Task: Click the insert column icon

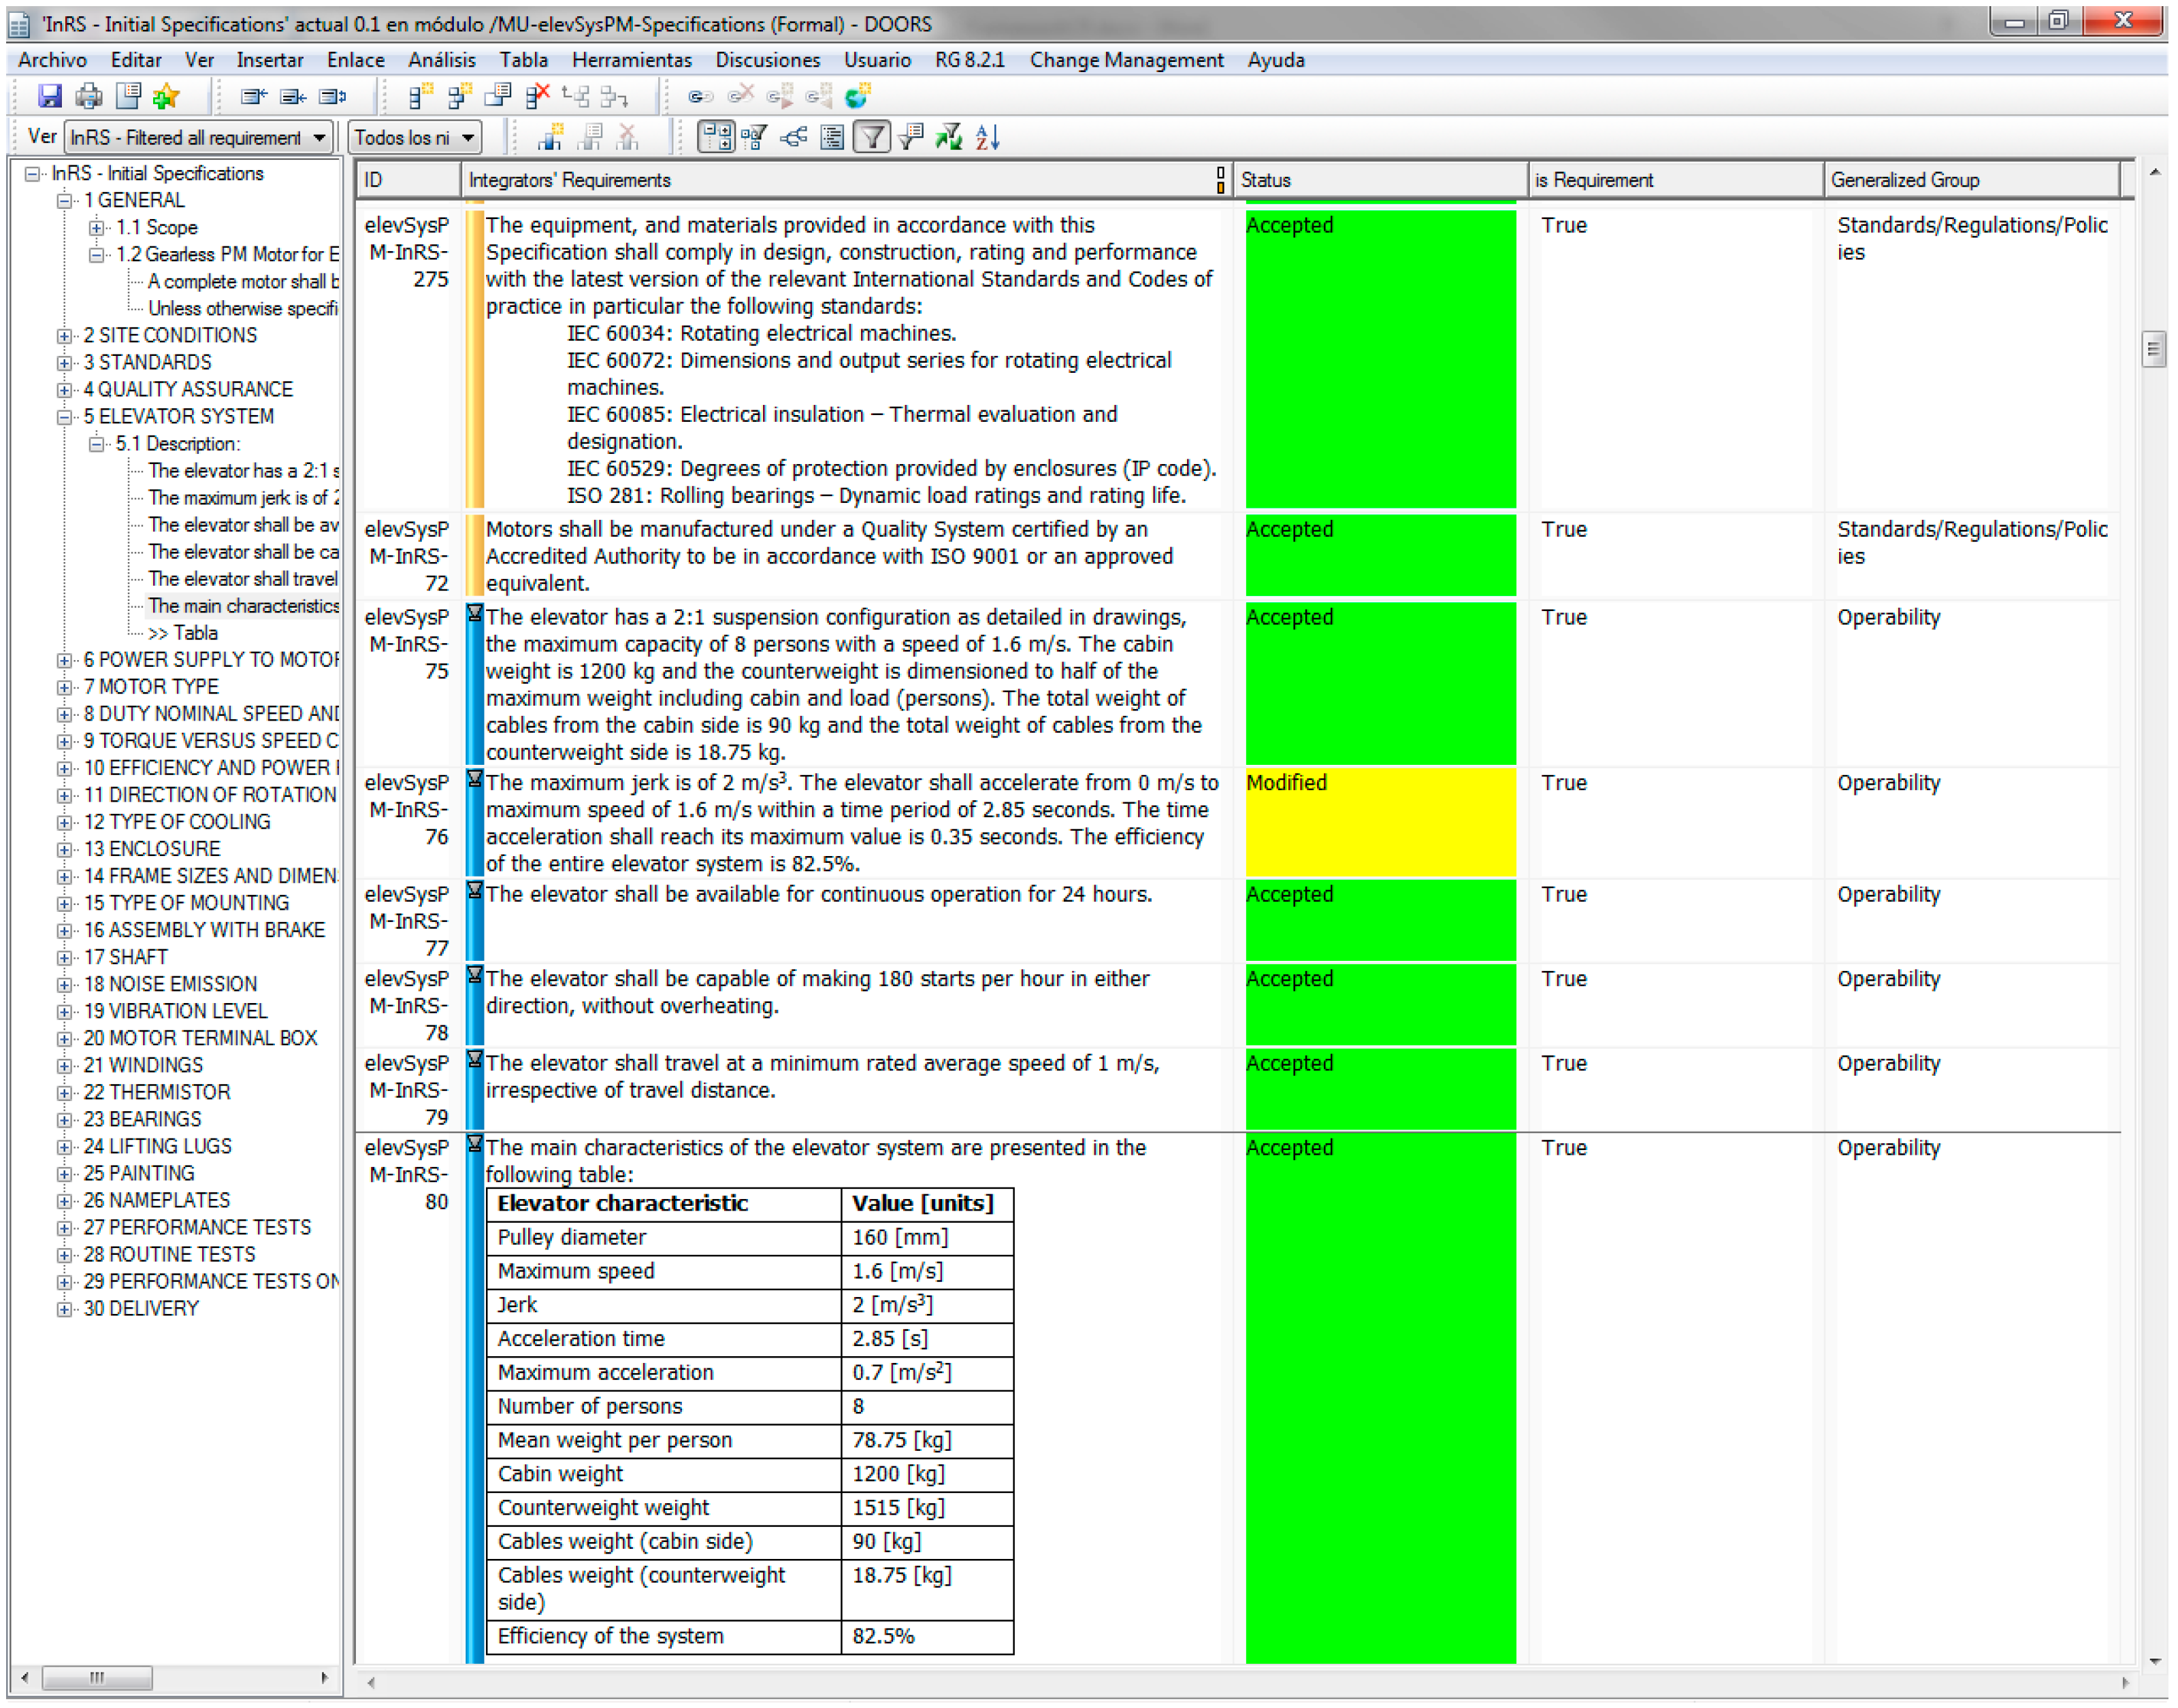Action: tap(253, 96)
